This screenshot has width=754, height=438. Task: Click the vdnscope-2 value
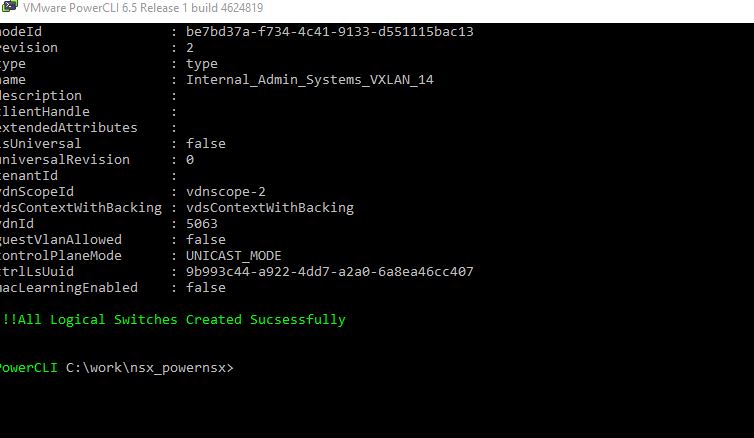pos(226,192)
